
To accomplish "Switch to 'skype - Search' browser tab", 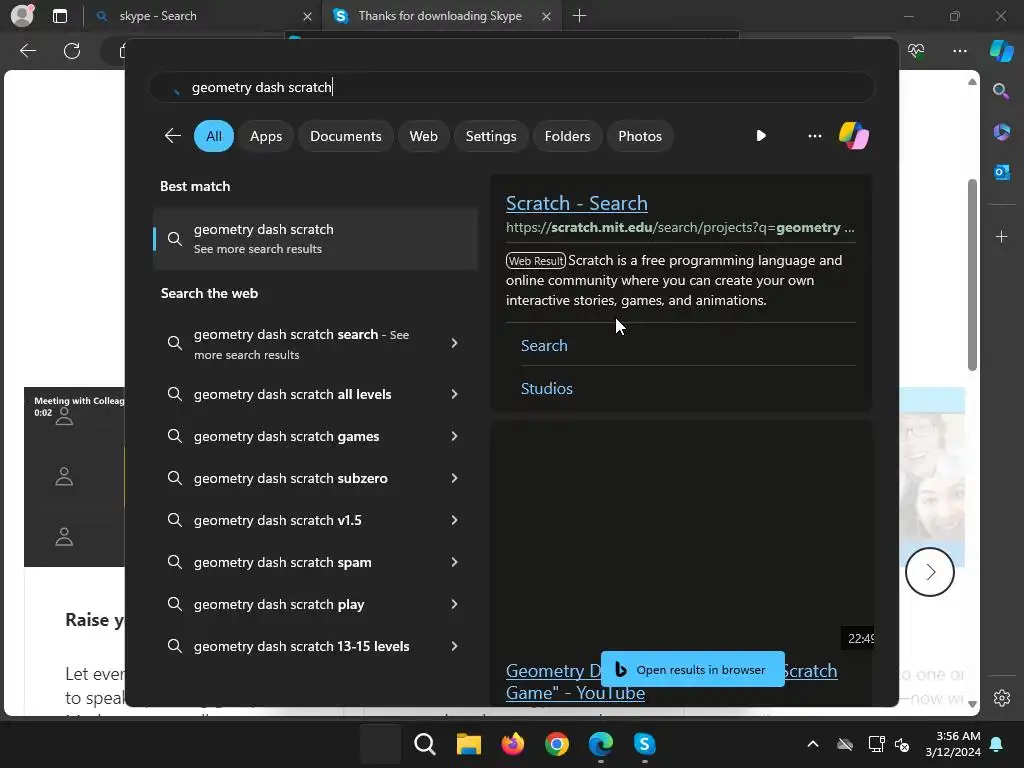I will (202, 16).
